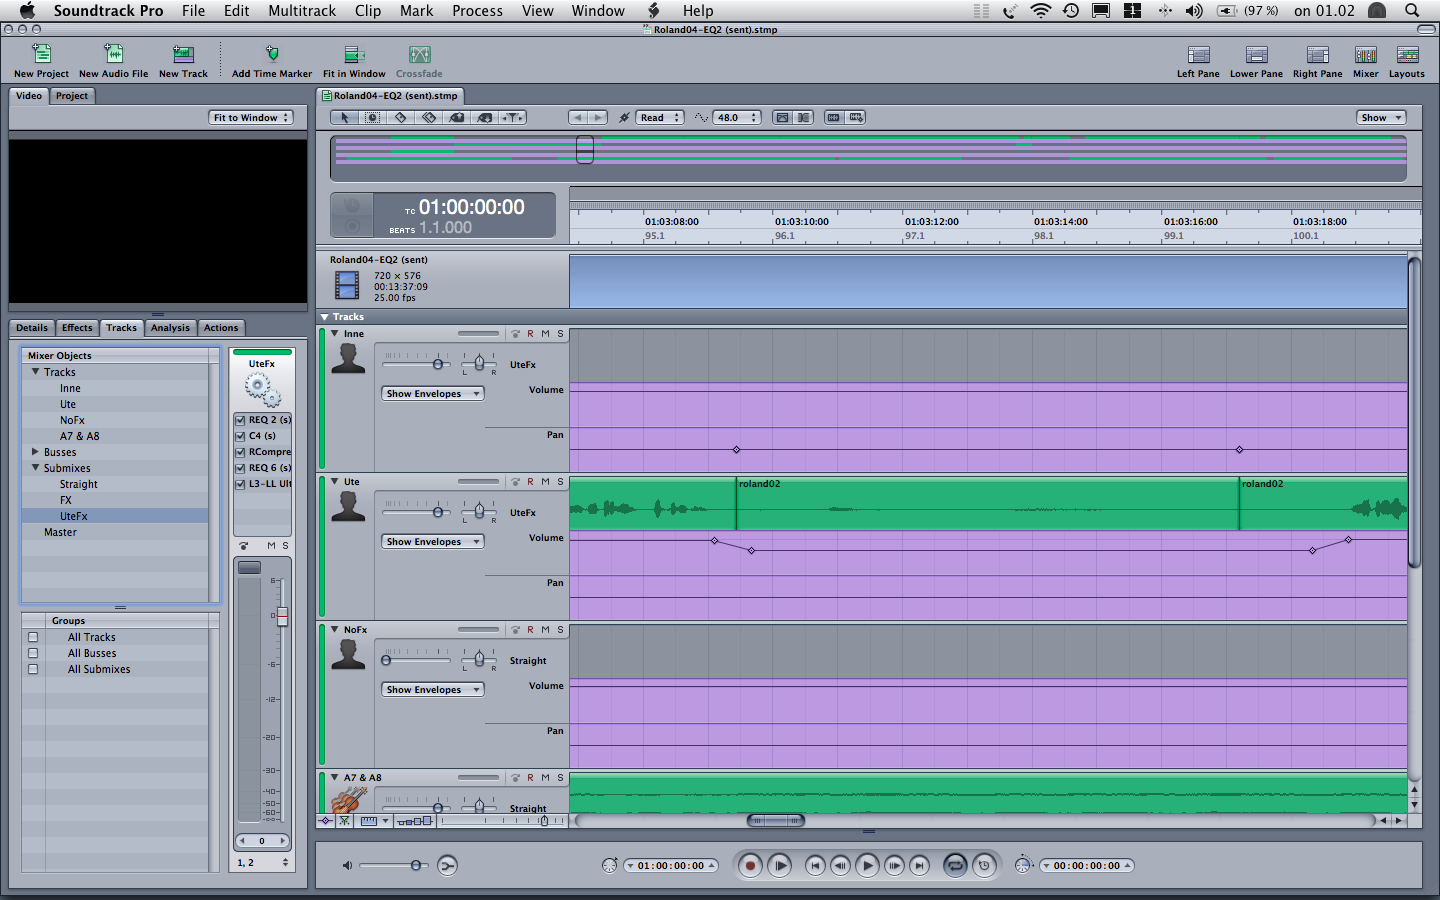
Task: Open the Process menu
Action: tap(477, 11)
